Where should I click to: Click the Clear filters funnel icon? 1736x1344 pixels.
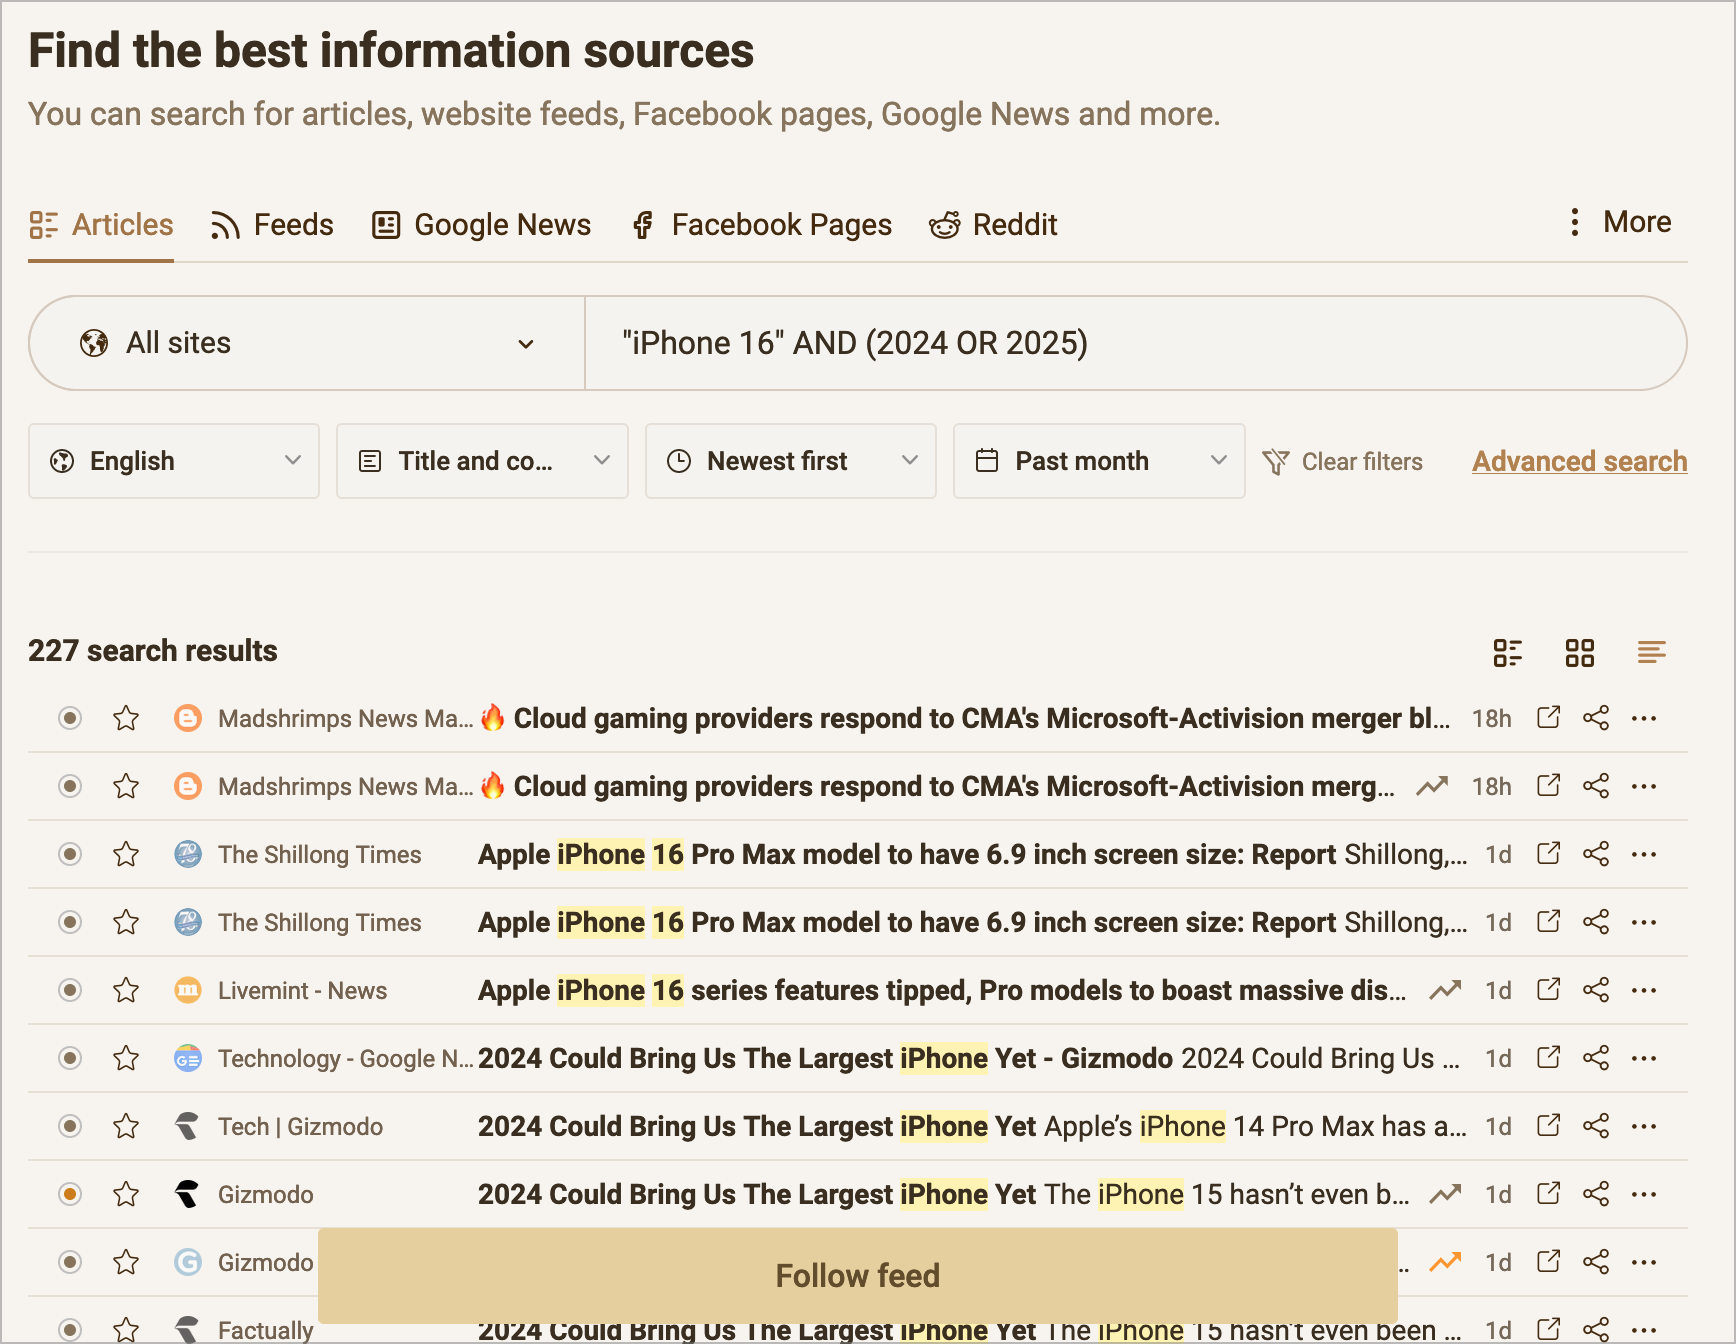tap(1276, 461)
